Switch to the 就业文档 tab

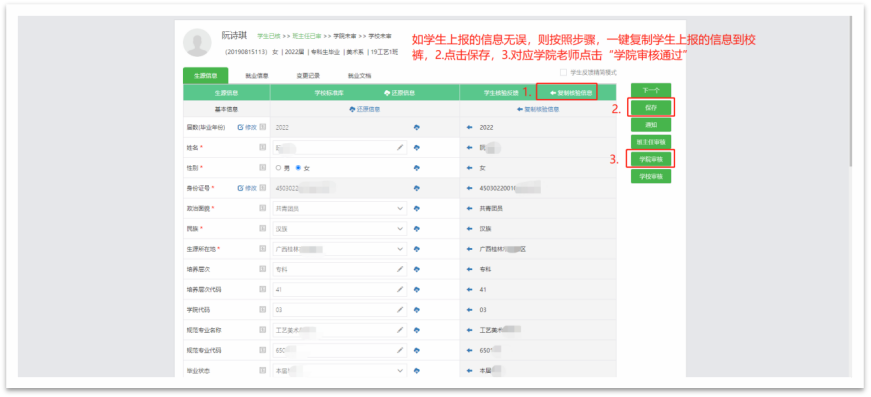359,76
